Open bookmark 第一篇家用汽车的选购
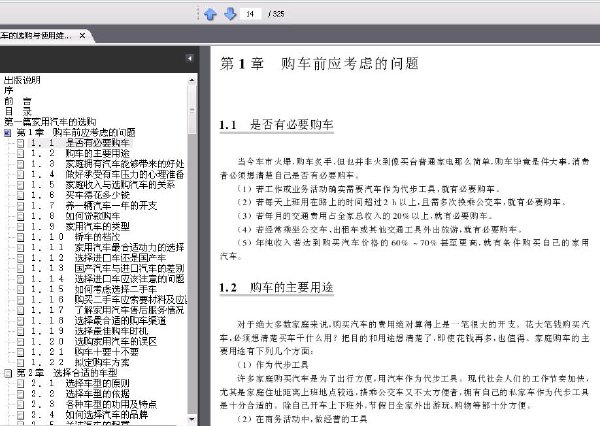Viewport: 600px width, 426px height. coord(50,122)
